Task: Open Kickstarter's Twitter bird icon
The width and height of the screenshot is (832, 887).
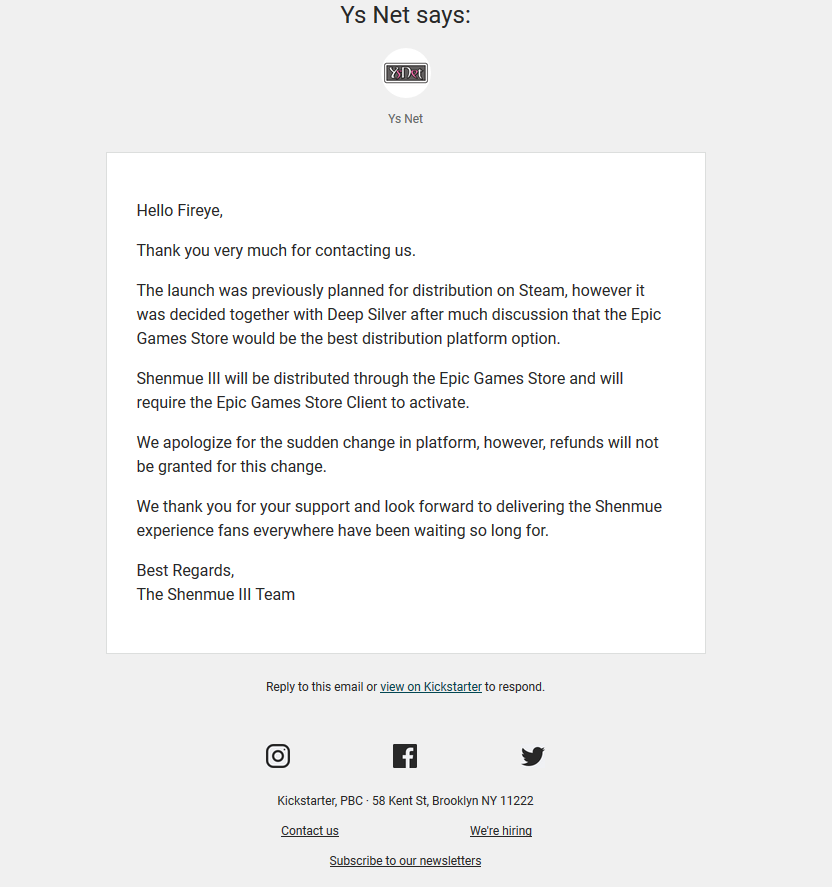Action: [x=532, y=756]
